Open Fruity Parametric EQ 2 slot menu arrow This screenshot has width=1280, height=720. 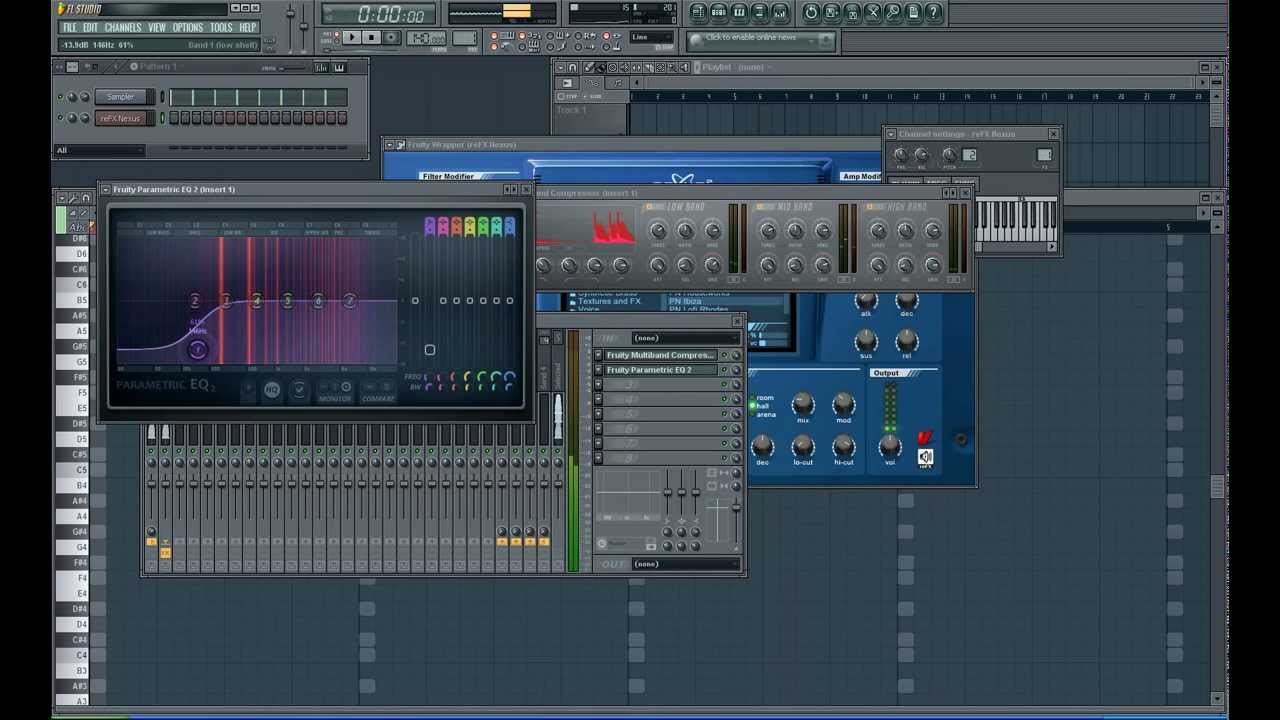[x=599, y=370]
